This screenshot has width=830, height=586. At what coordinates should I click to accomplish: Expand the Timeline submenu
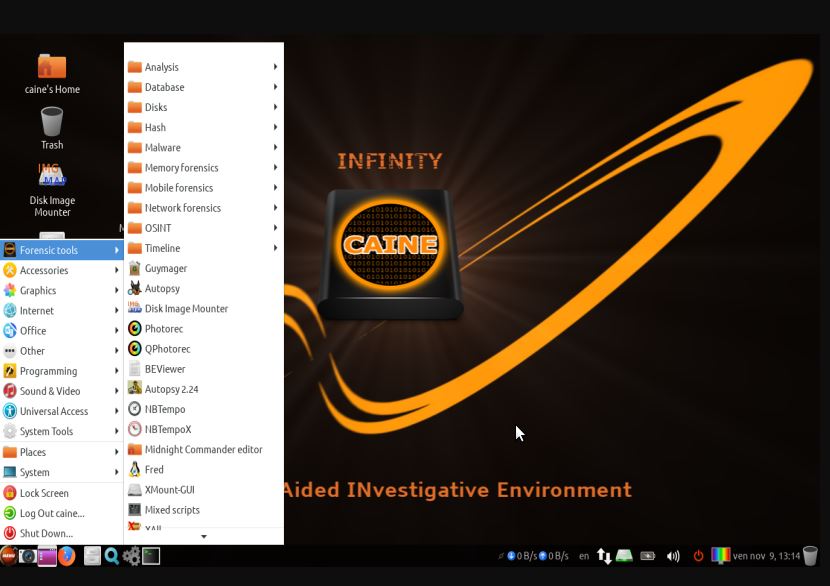pos(204,248)
